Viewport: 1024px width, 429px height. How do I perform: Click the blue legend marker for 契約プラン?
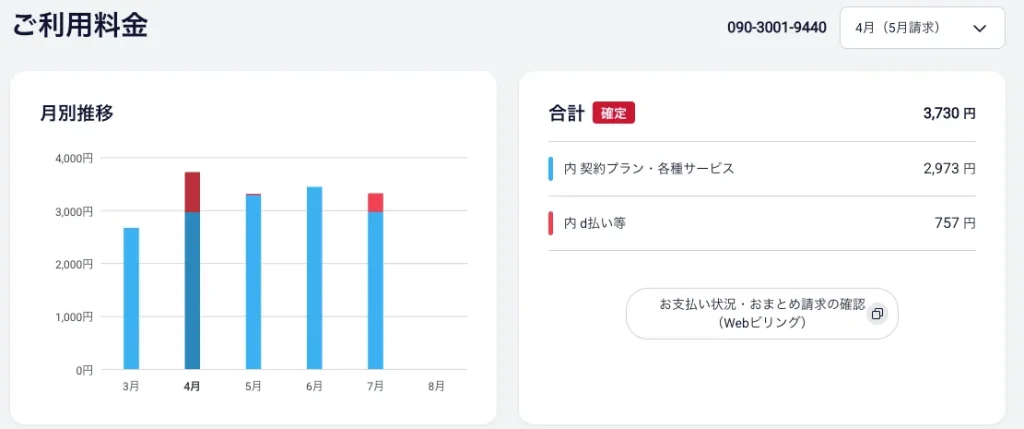(551, 168)
